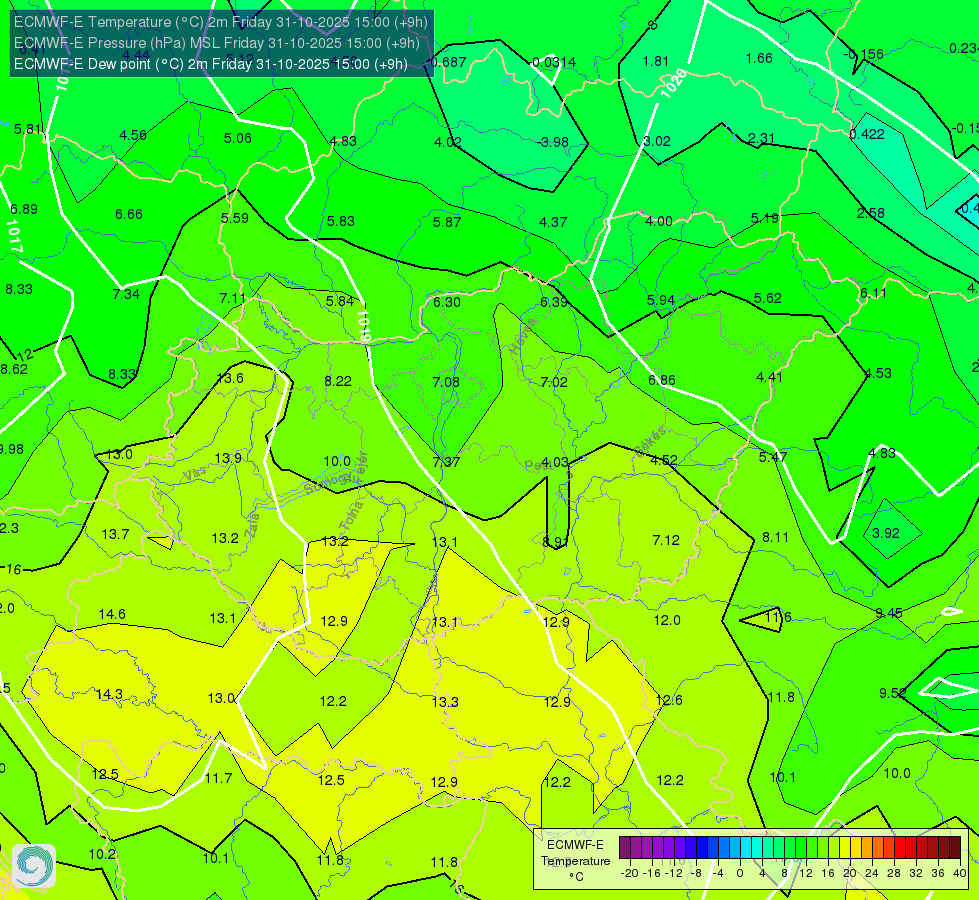Click the dew point value 5.62
Screen dimensions: 979x900
[768, 299]
